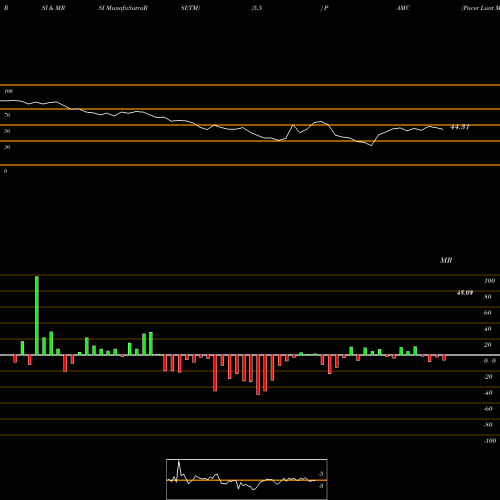Click the 'SI & MR' header text
This screenshot has height=500, width=500.
(53, 8)
